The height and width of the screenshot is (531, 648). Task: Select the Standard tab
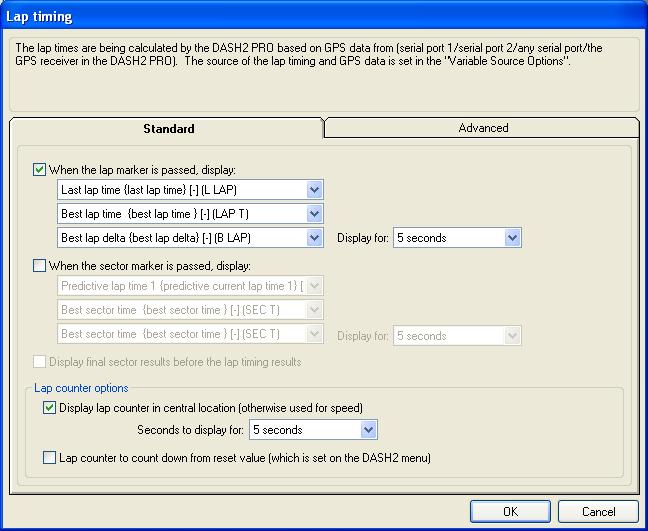tap(168, 129)
